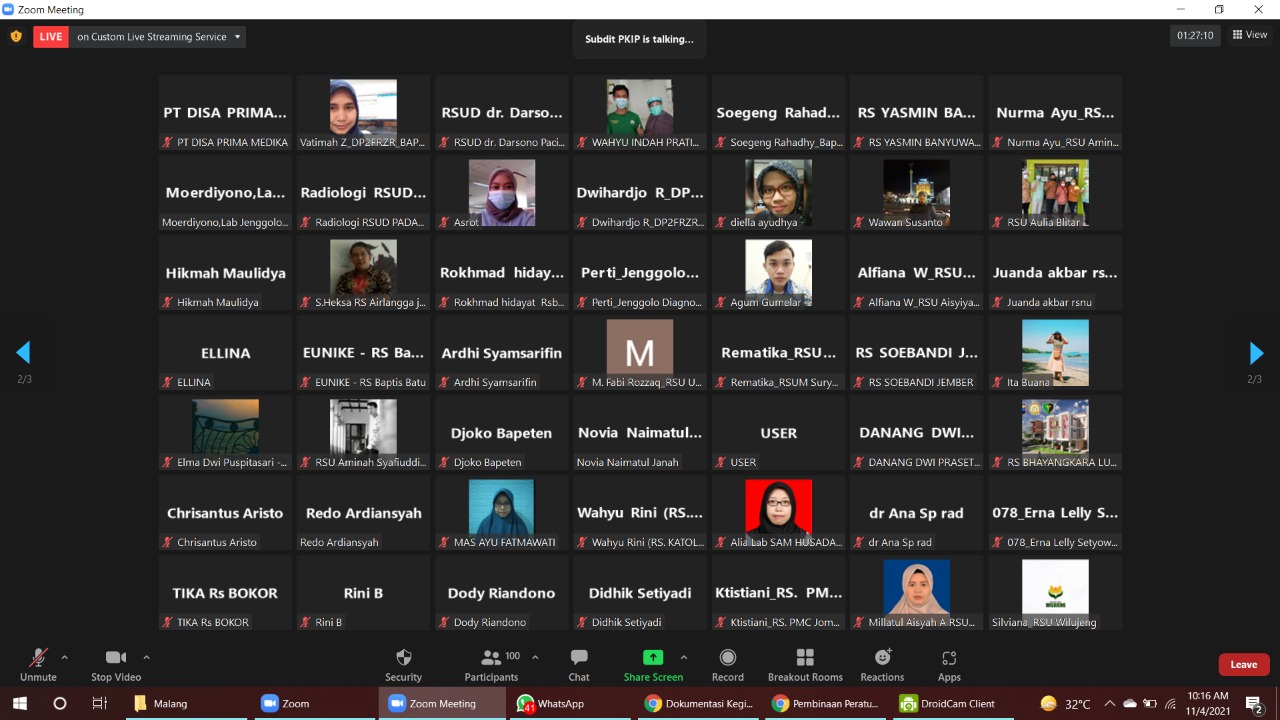Screen dimensions: 1280x720
Task: Switch to WhatsApp in taskbar
Action: tap(571, 704)
